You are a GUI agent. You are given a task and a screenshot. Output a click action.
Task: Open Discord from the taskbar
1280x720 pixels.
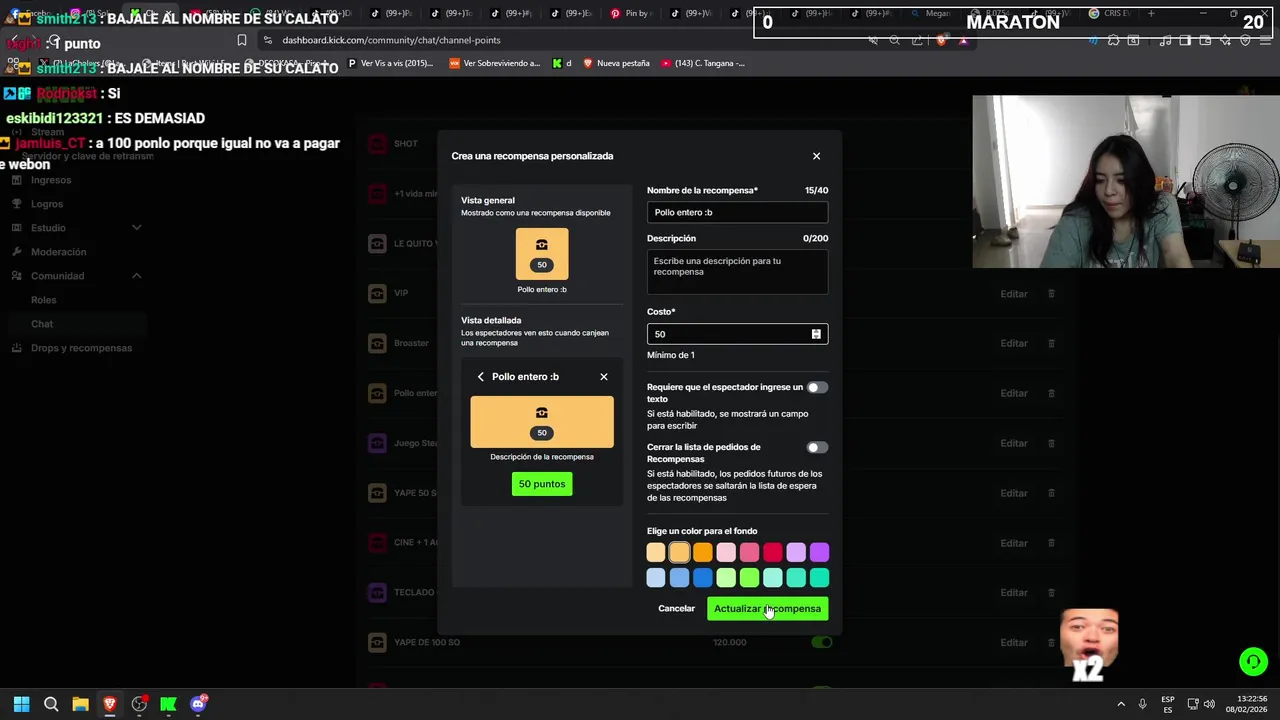(198, 704)
